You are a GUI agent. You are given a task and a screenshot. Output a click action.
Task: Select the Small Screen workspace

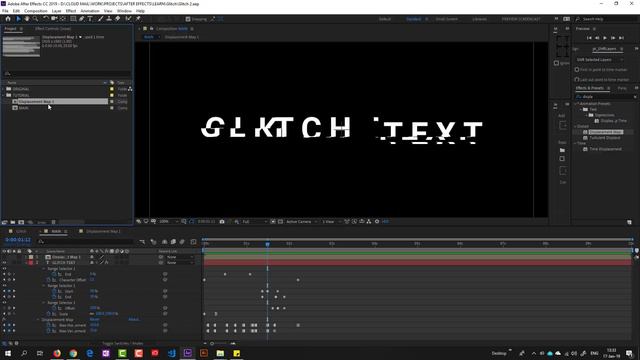click(x=447, y=19)
